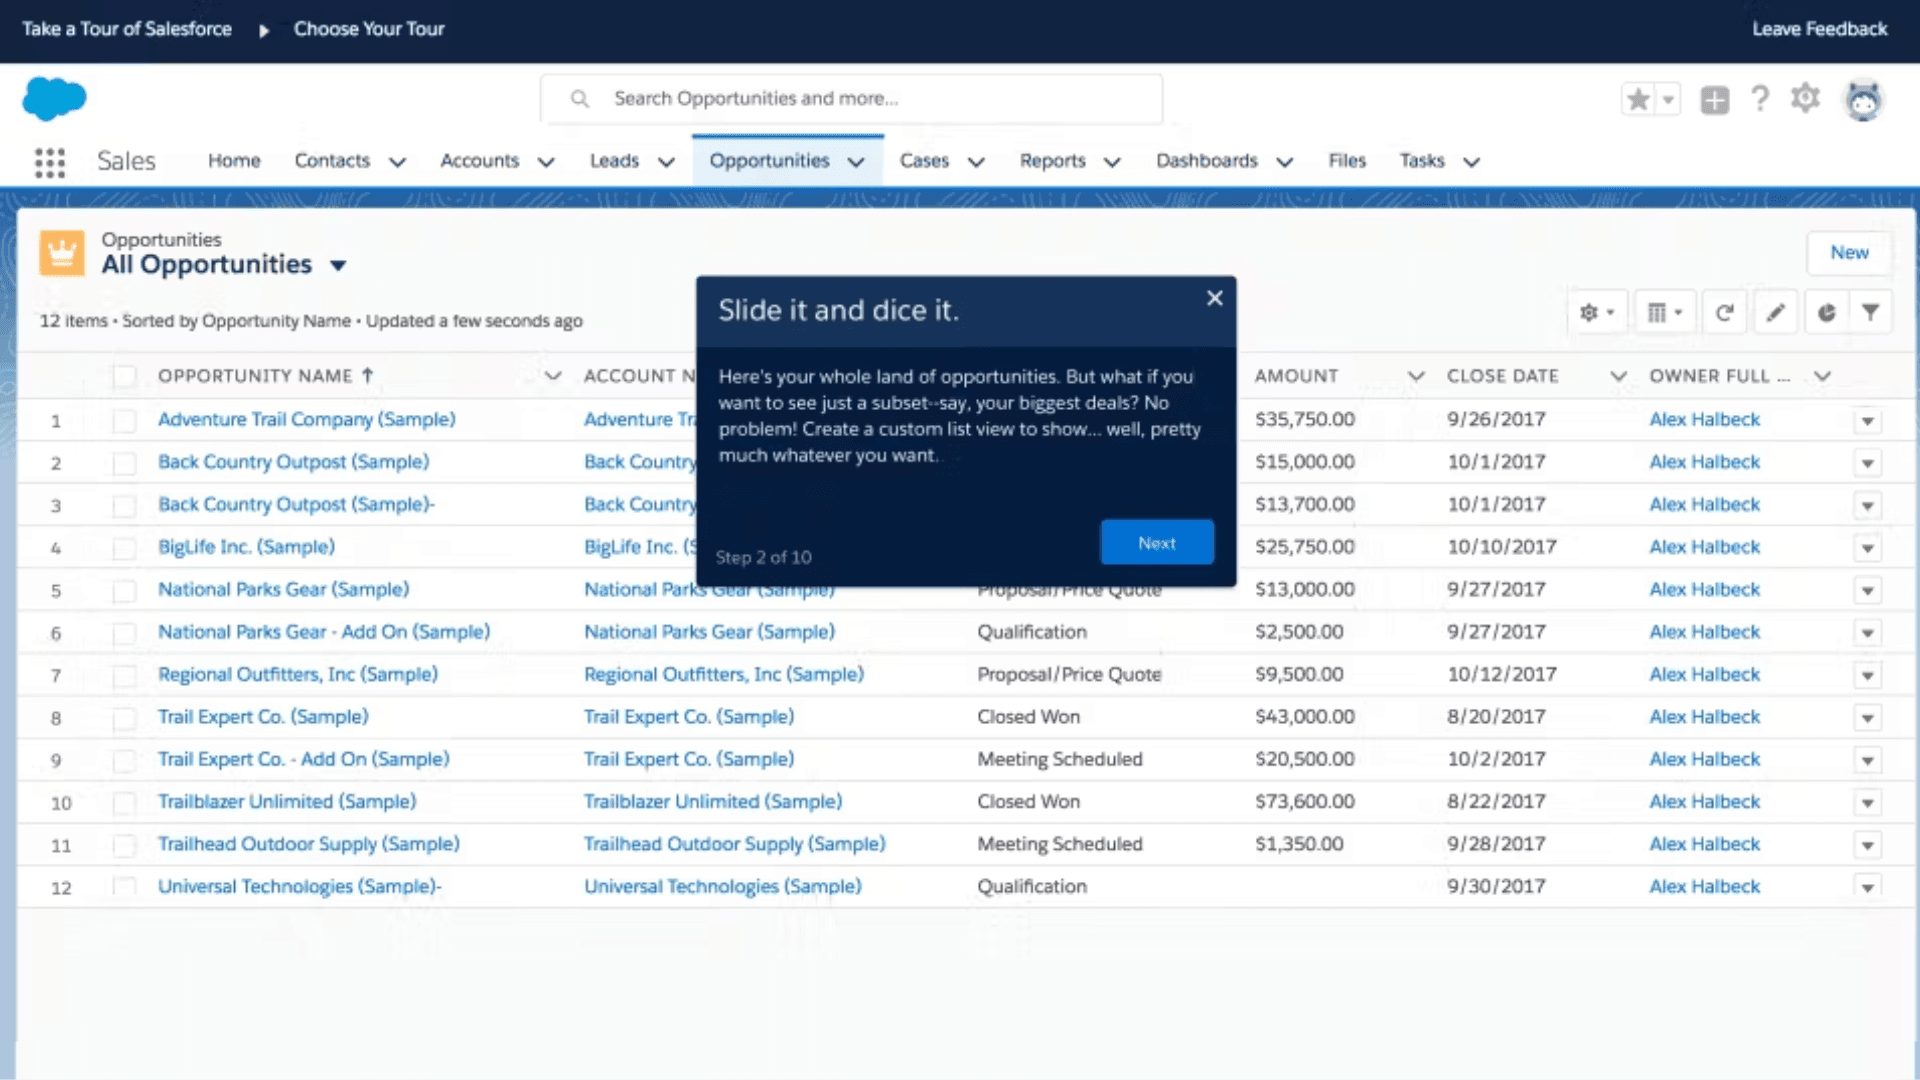Expand the Leads tab chevron

[666, 162]
